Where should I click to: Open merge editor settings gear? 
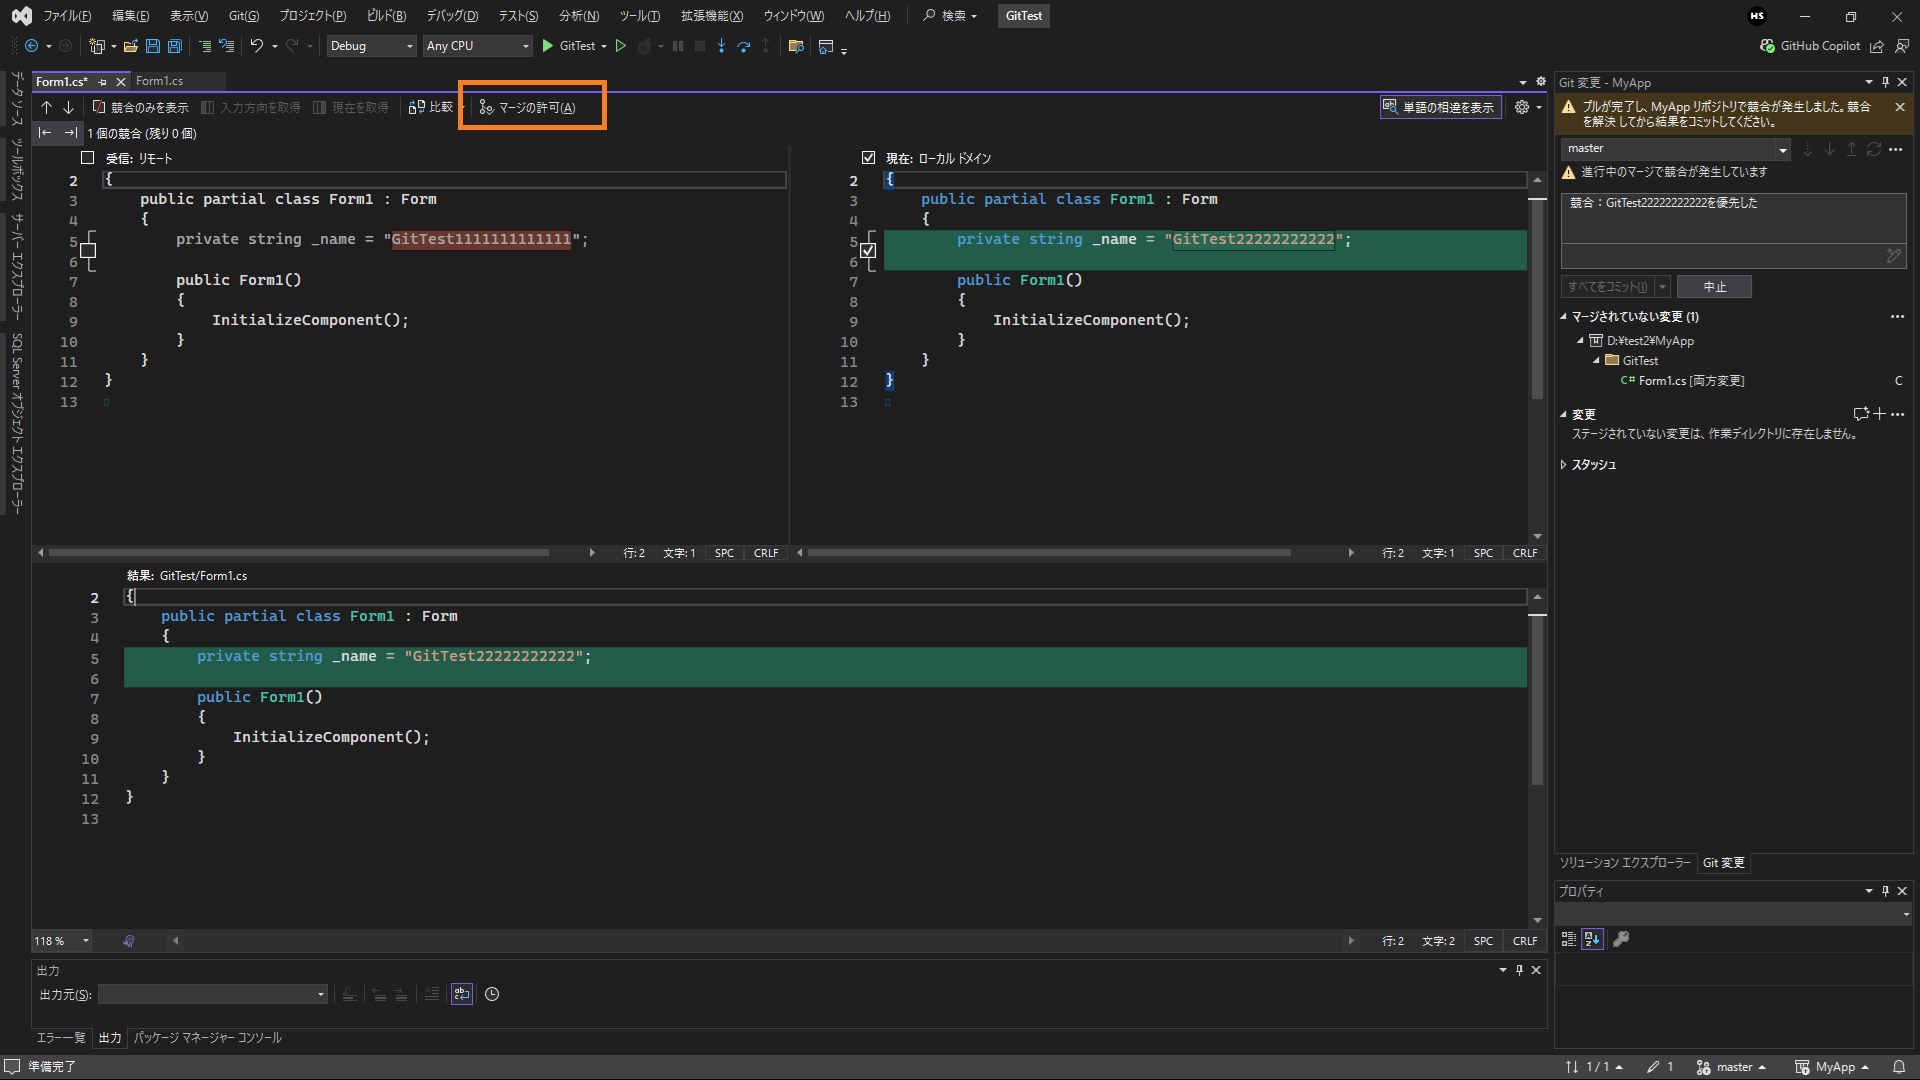point(1522,107)
